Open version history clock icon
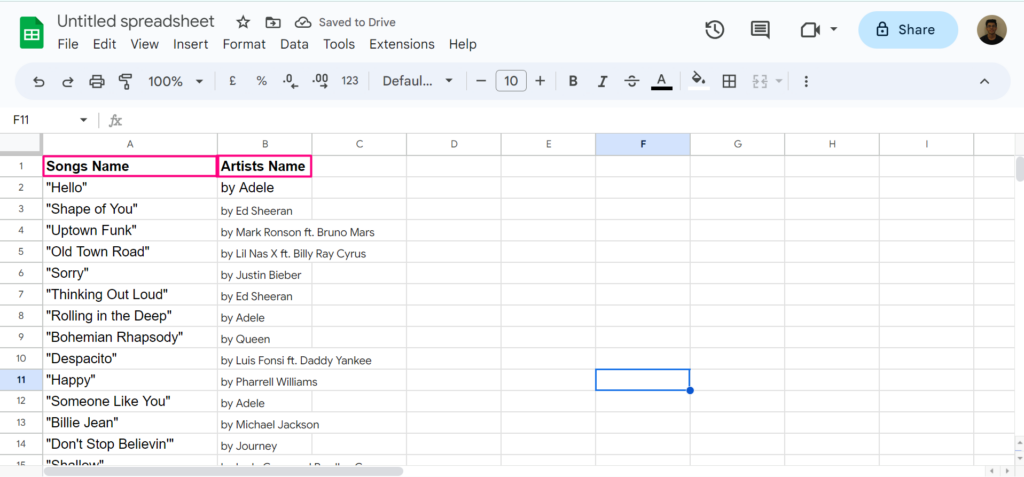The height and width of the screenshot is (477, 1024). coord(715,29)
